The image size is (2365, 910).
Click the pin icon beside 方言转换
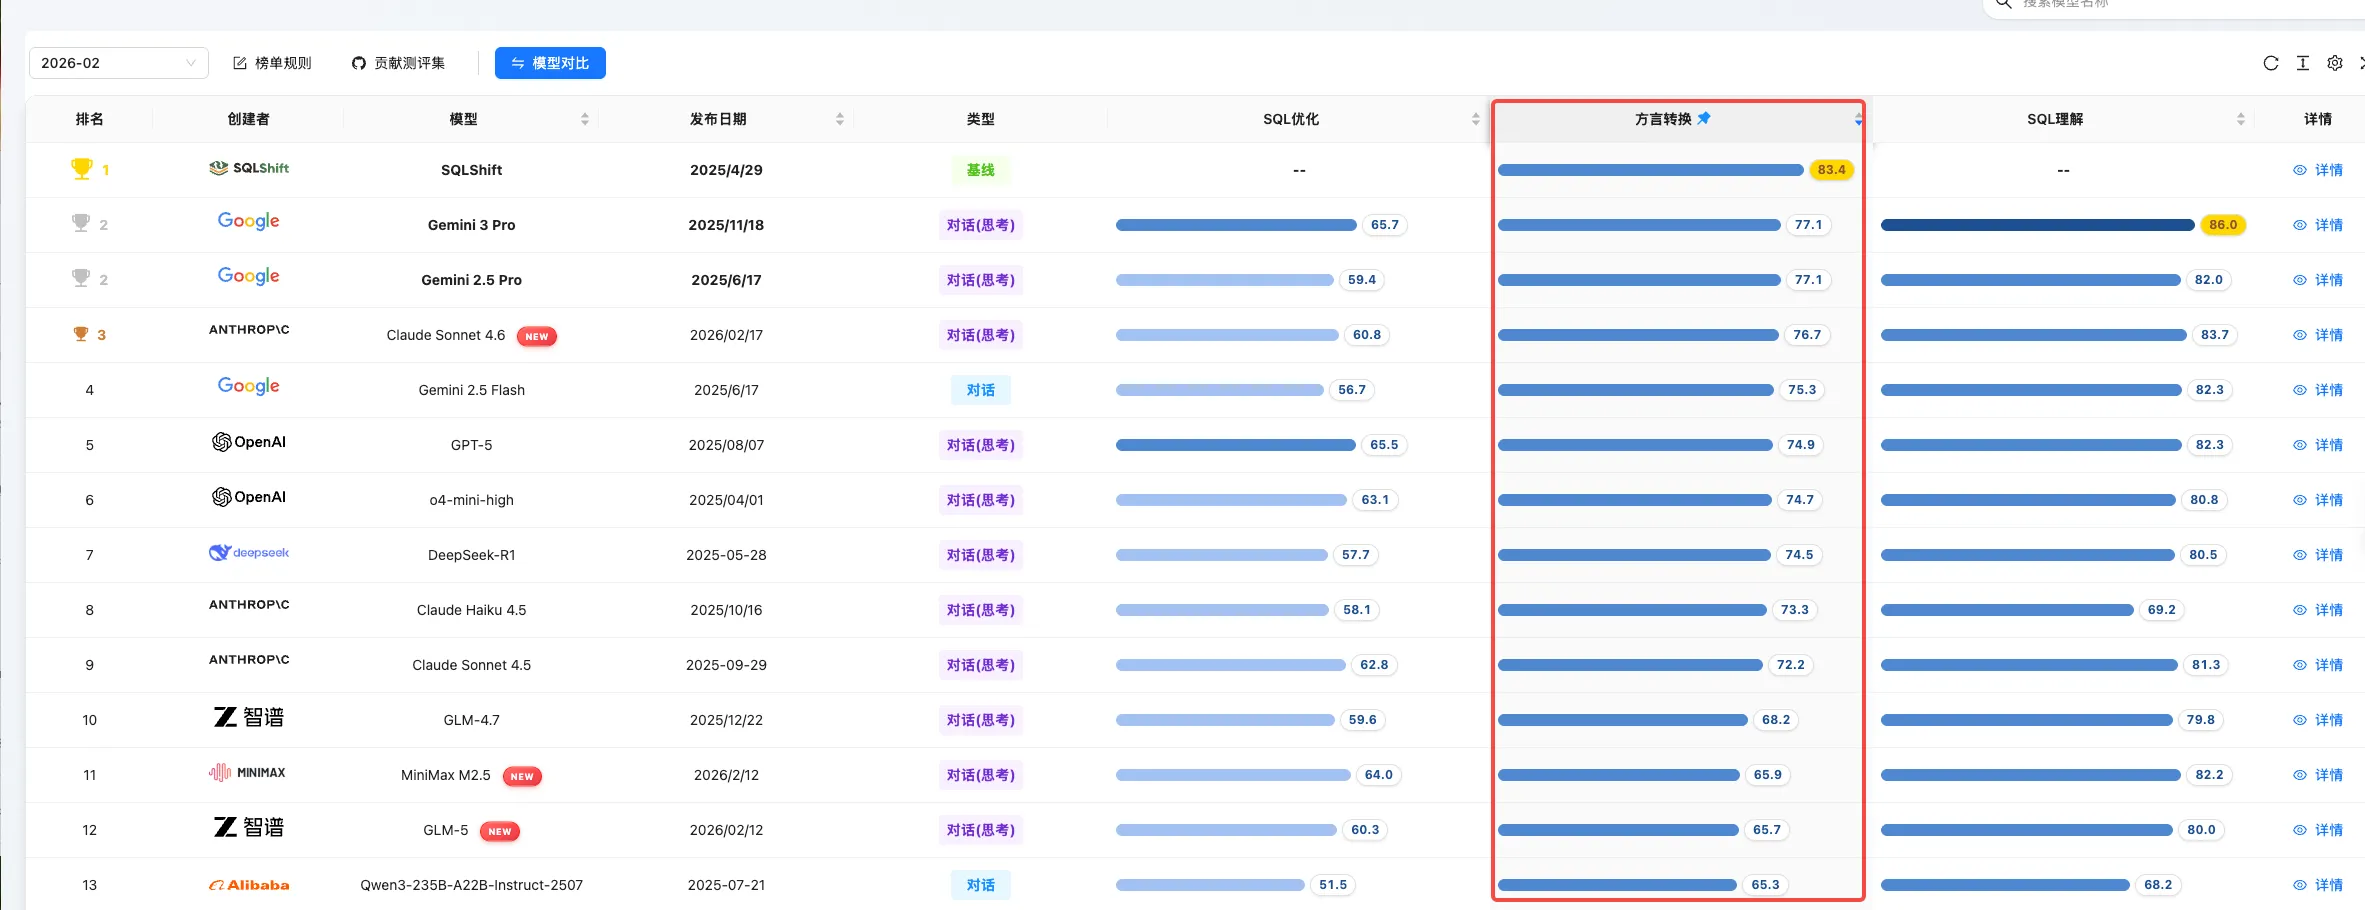pyautogui.click(x=1704, y=118)
